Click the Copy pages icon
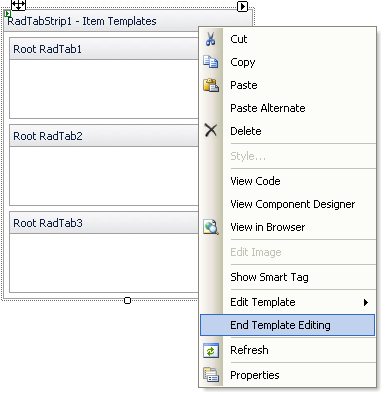This screenshot has height=394, width=386. (211, 62)
